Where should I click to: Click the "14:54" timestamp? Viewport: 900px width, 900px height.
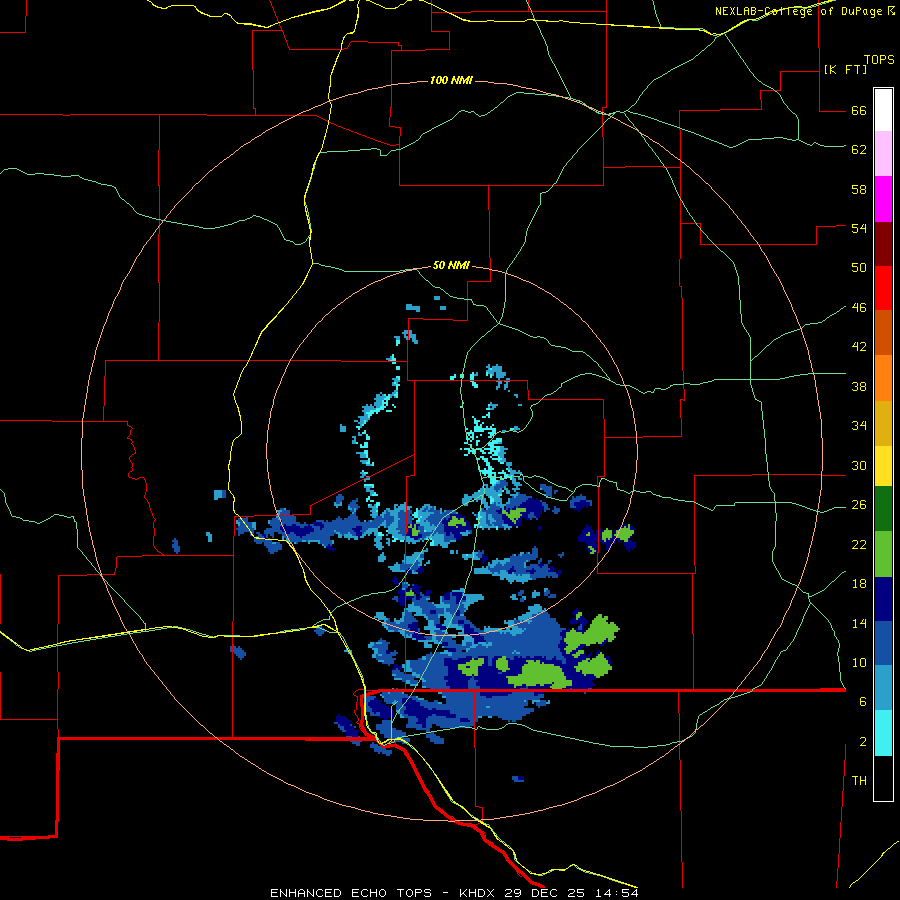point(617,893)
